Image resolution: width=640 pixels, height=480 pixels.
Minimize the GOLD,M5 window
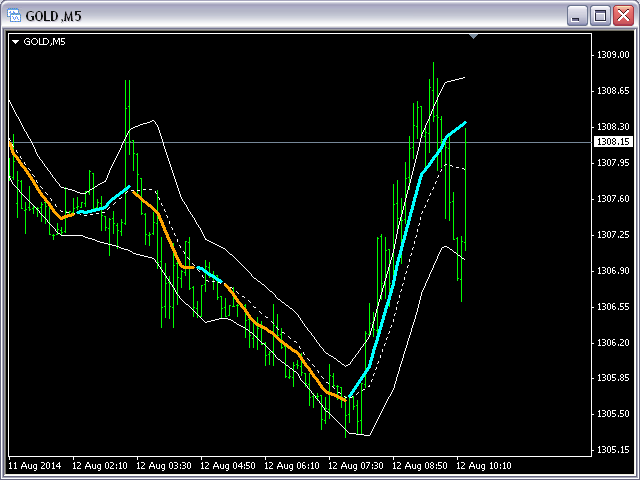(x=577, y=16)
